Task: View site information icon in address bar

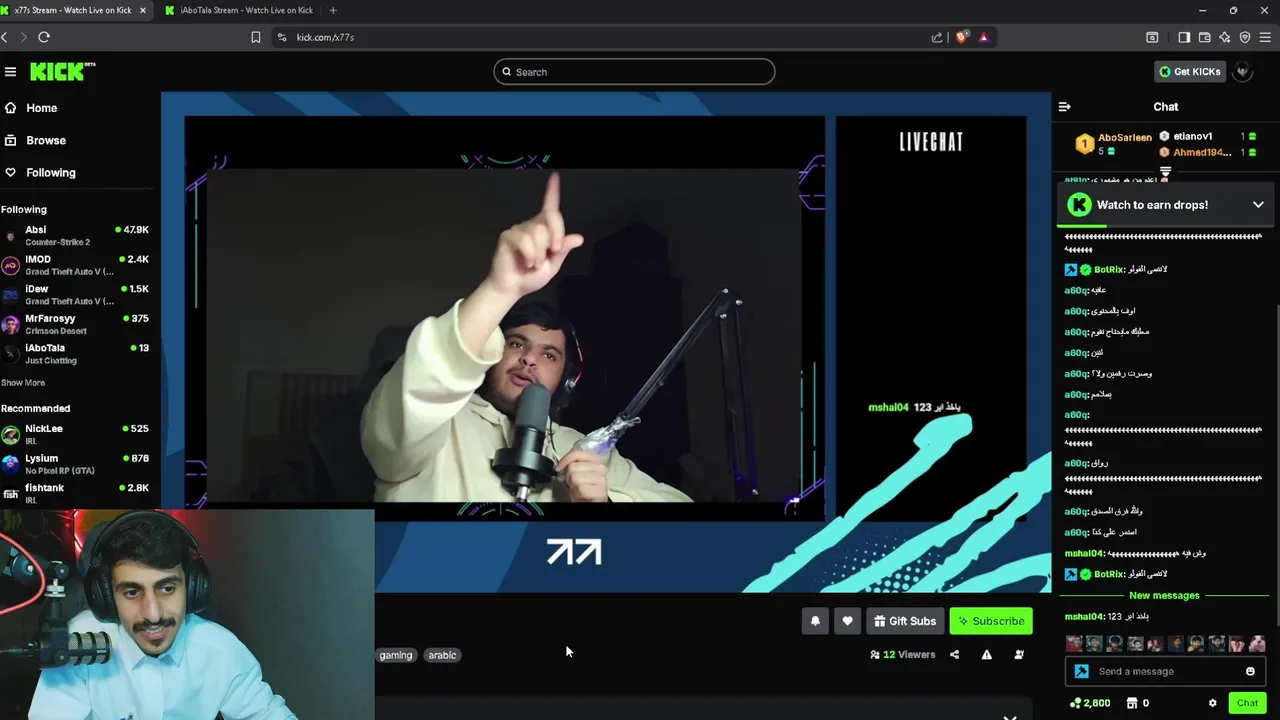Action: [x=281, y=37]
